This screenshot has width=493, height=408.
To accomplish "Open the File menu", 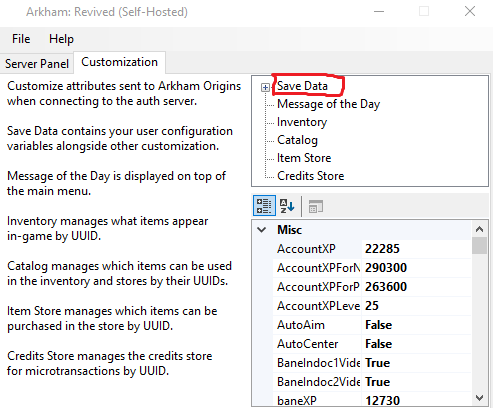I will click(21, 39).
